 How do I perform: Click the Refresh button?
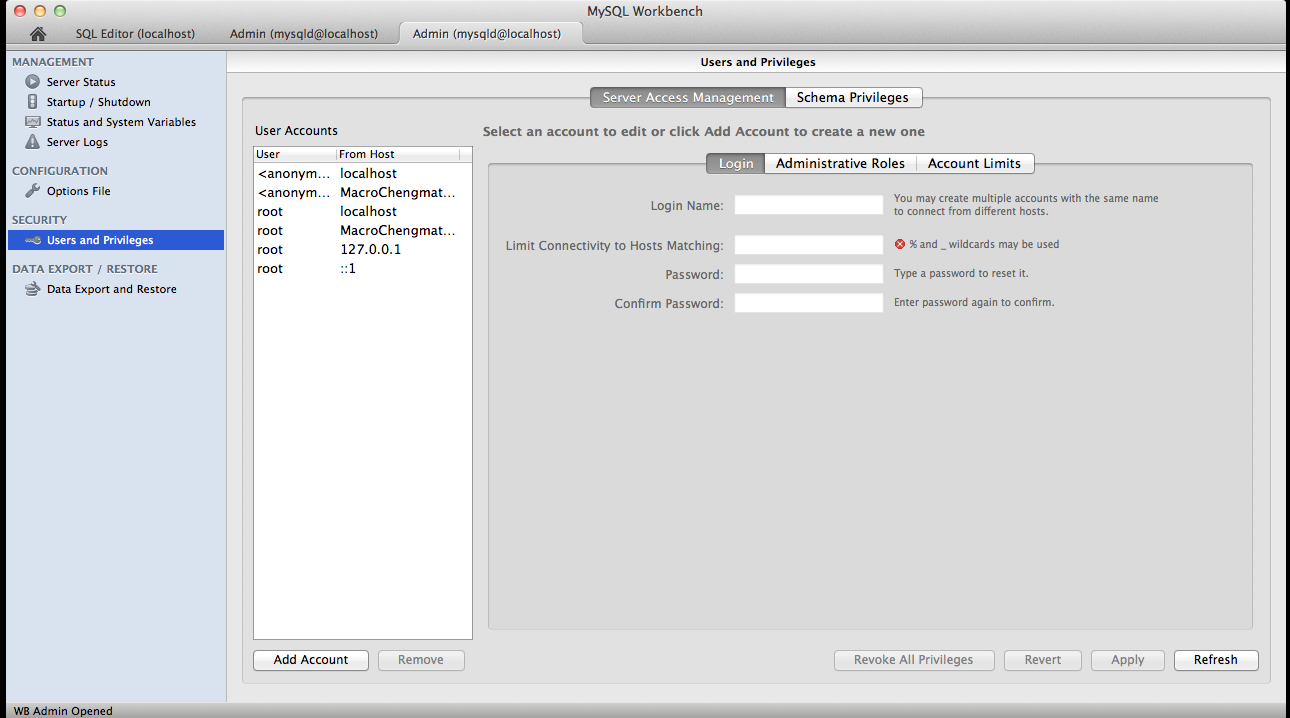[1216, 660]
